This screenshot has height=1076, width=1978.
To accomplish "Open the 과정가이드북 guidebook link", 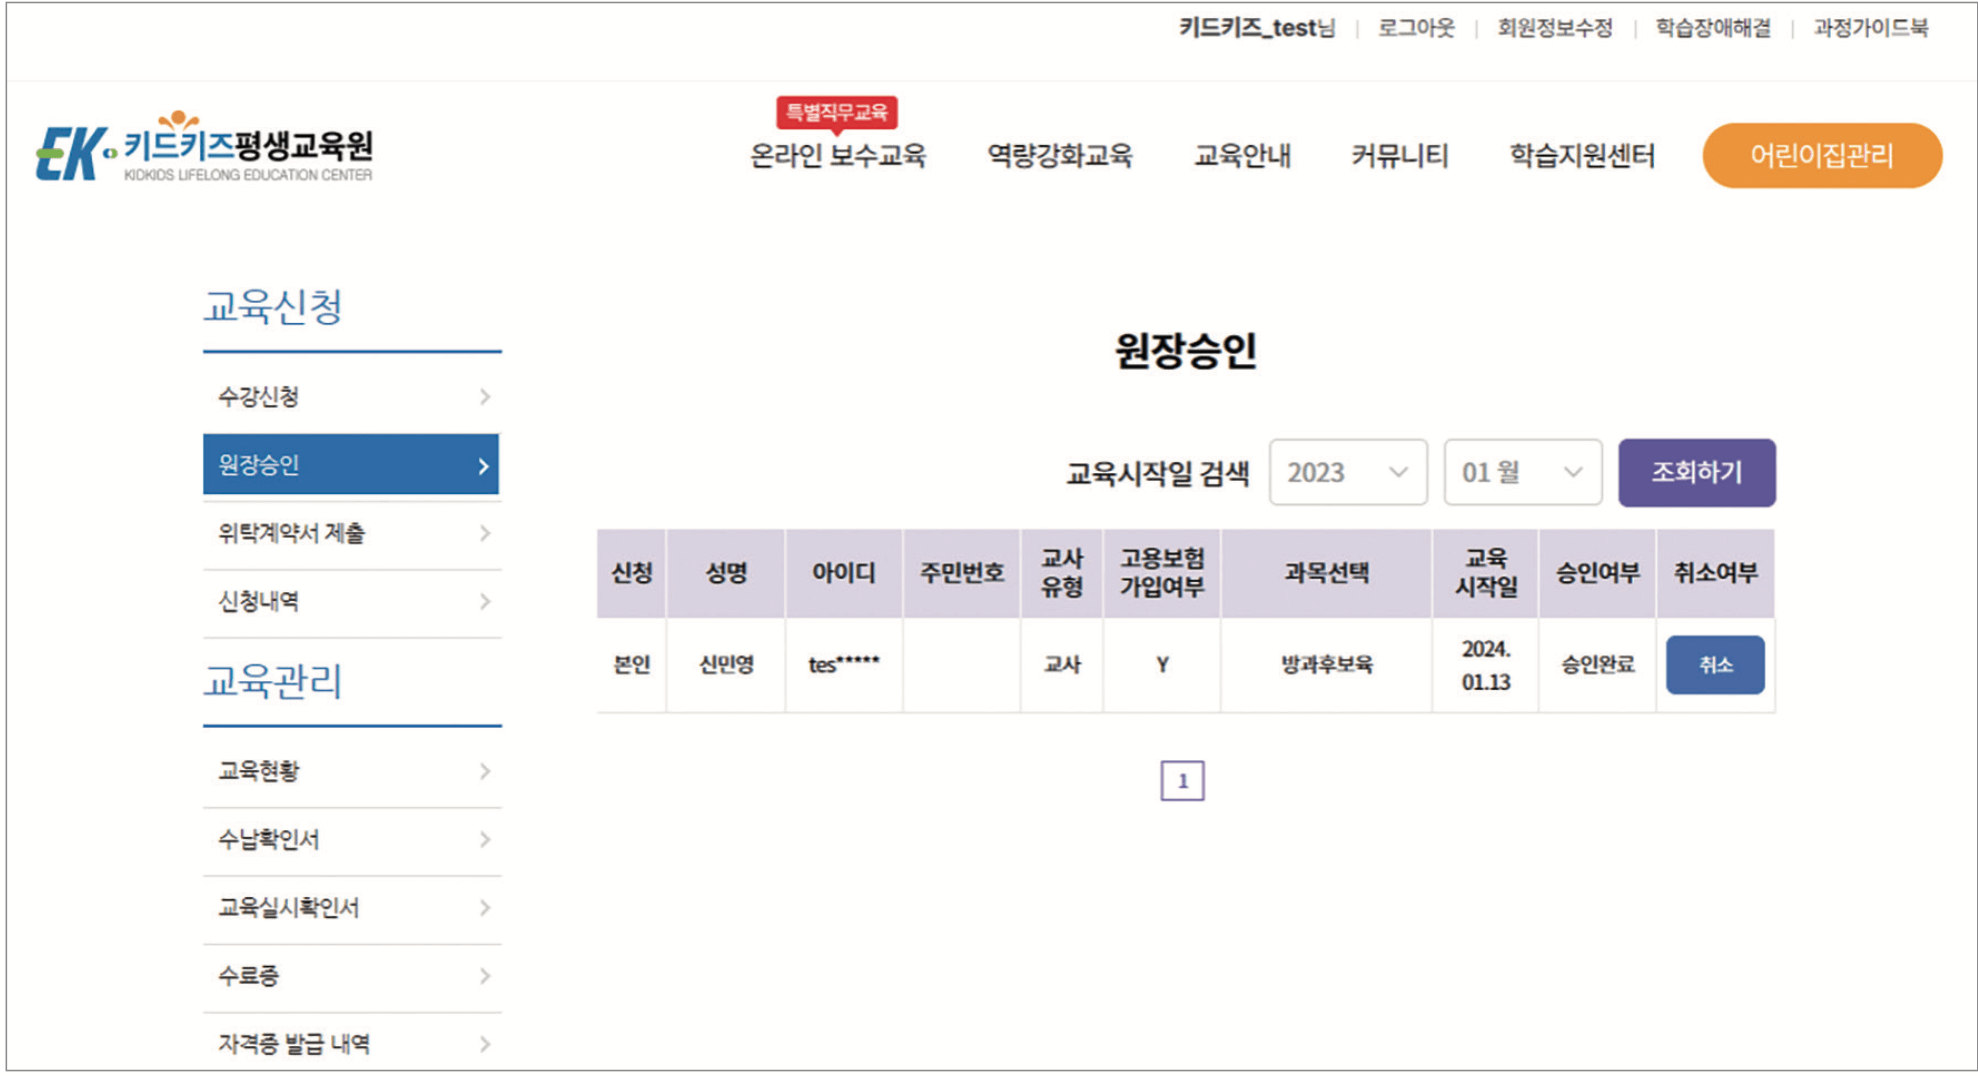I will 1872,29.
